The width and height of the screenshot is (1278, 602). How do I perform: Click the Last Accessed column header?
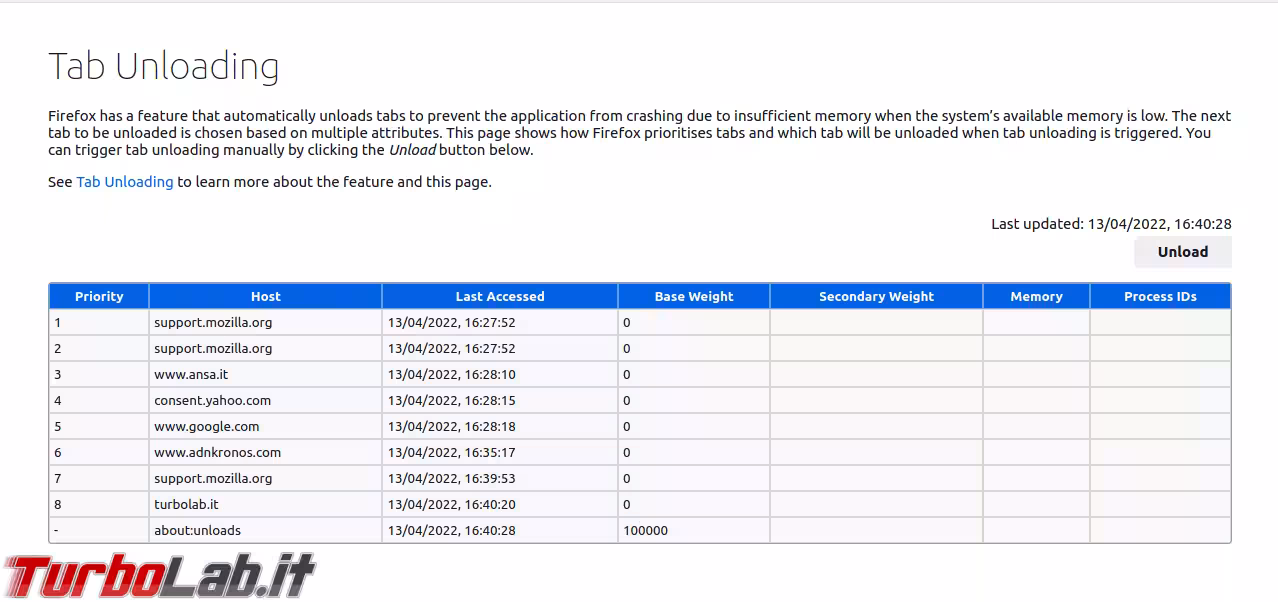(x=500, y=296)
